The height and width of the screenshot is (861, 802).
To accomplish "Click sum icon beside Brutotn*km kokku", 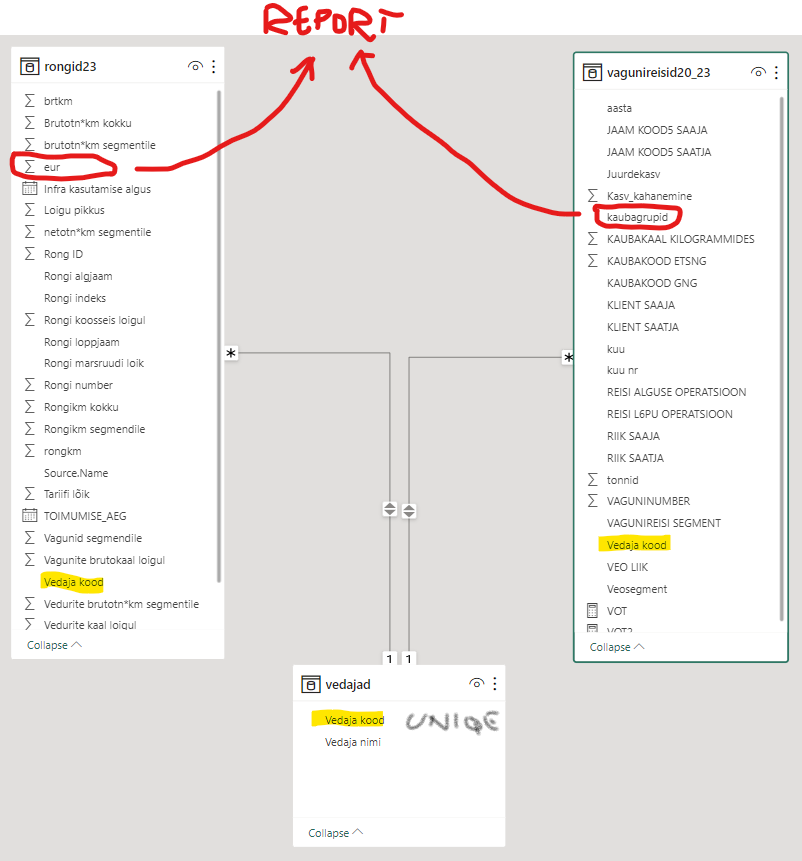I will (30, 122).
